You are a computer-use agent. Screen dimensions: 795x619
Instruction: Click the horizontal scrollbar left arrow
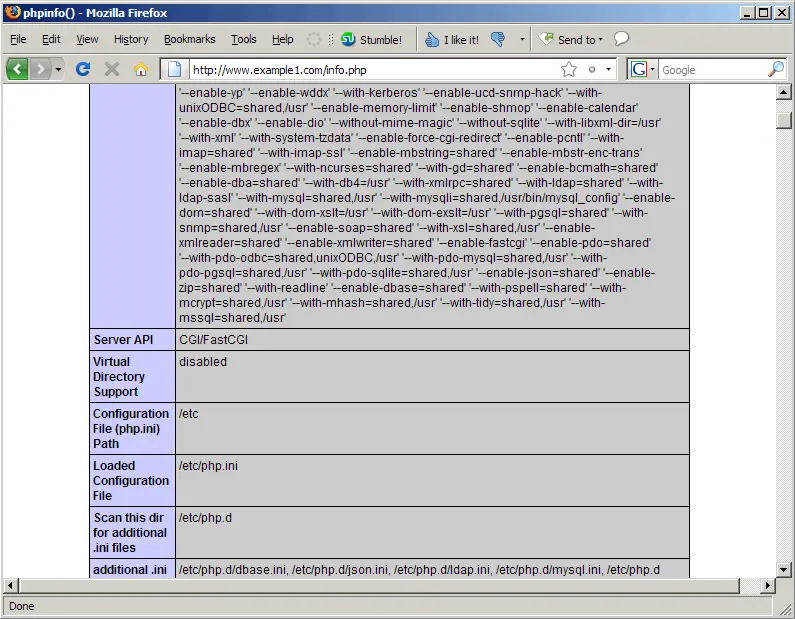[10, 586]
